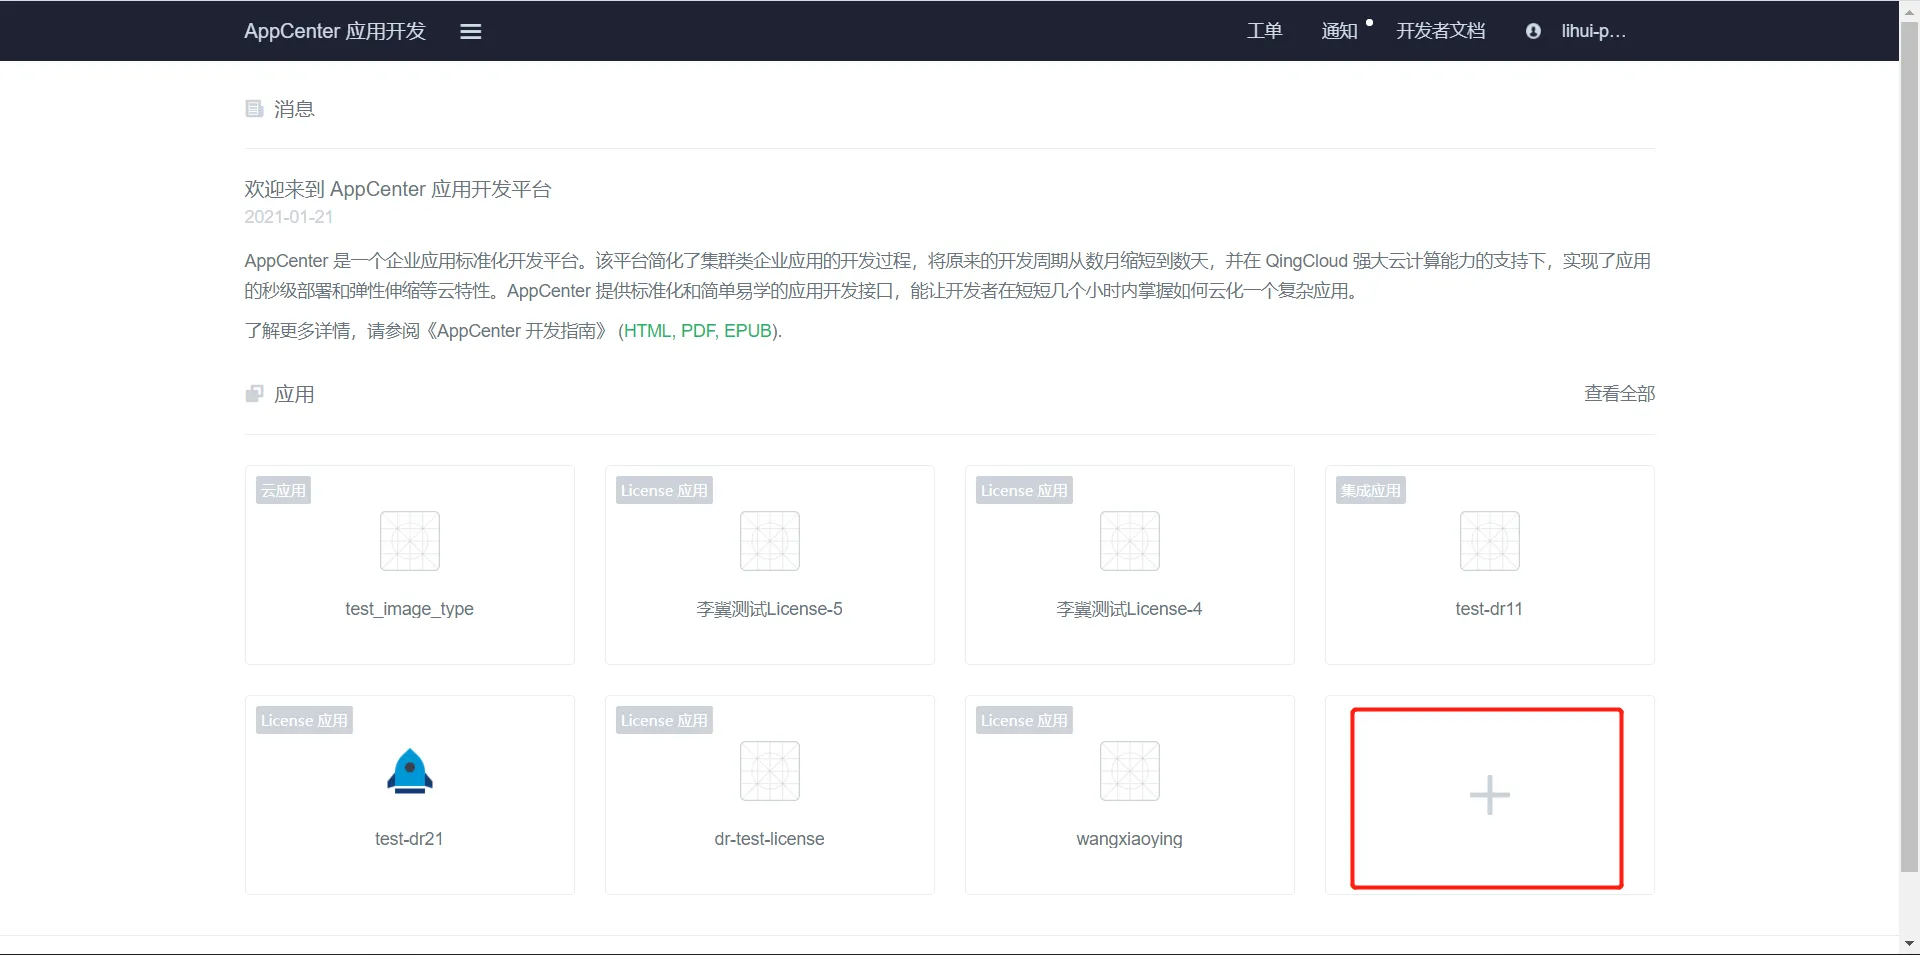Image resolution: width=1920 pixels, height=955 pixels.
Task: Click the 应用 section heading
Action: (294, 394)
